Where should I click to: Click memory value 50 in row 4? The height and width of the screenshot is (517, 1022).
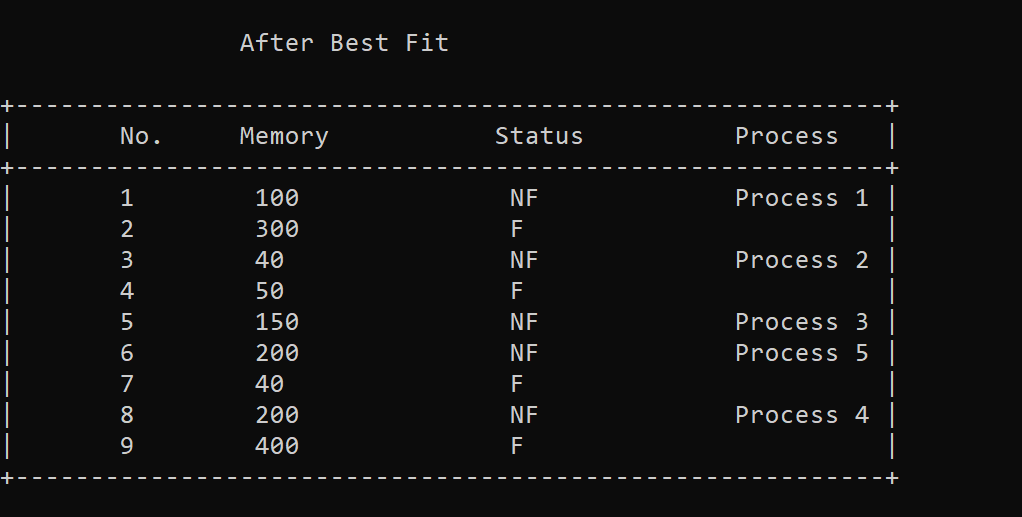point(270,291)
